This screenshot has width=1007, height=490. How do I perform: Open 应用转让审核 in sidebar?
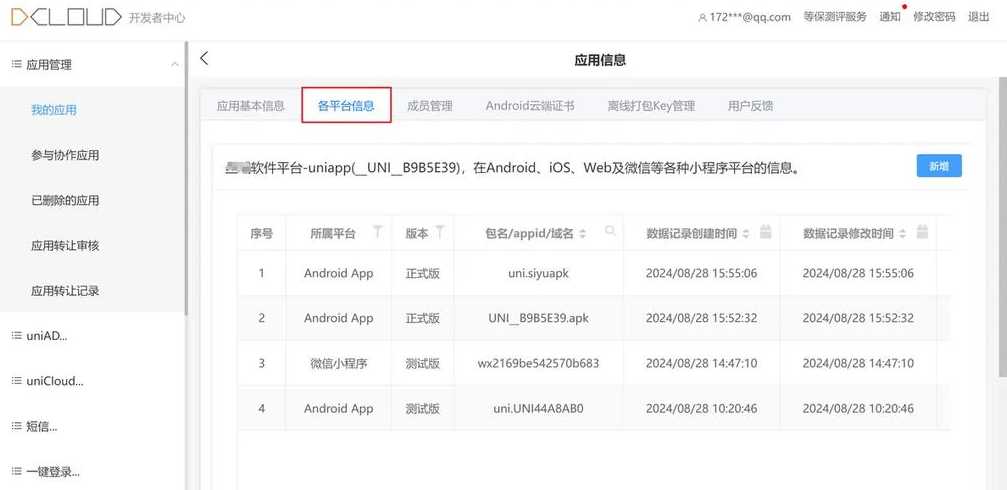pyautogui.click(x=65, y=245)
